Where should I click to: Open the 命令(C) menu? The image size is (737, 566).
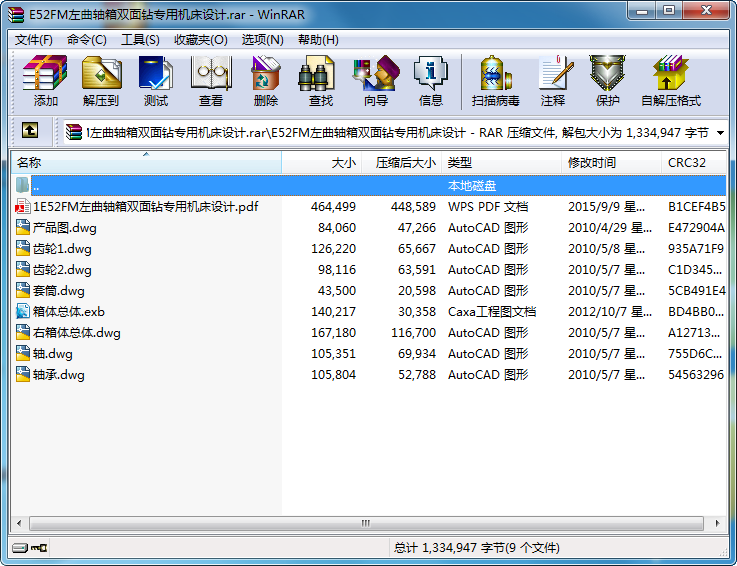point(86,40)
